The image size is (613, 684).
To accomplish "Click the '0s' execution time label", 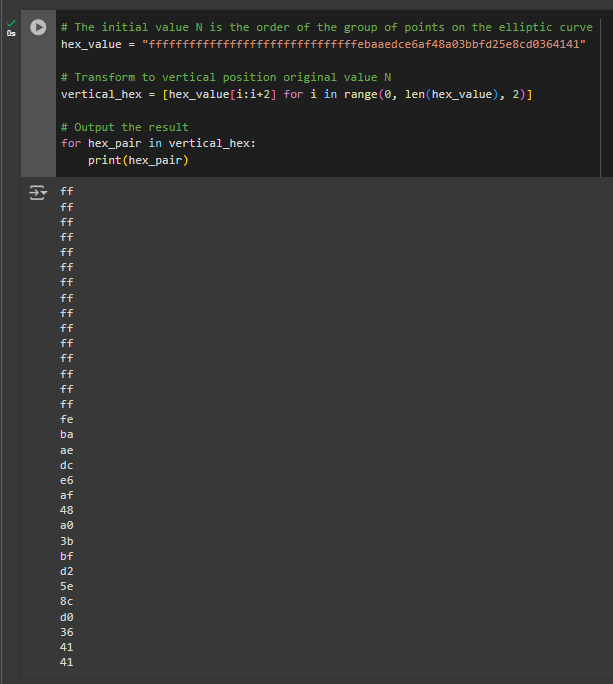I will click(11, 33).
